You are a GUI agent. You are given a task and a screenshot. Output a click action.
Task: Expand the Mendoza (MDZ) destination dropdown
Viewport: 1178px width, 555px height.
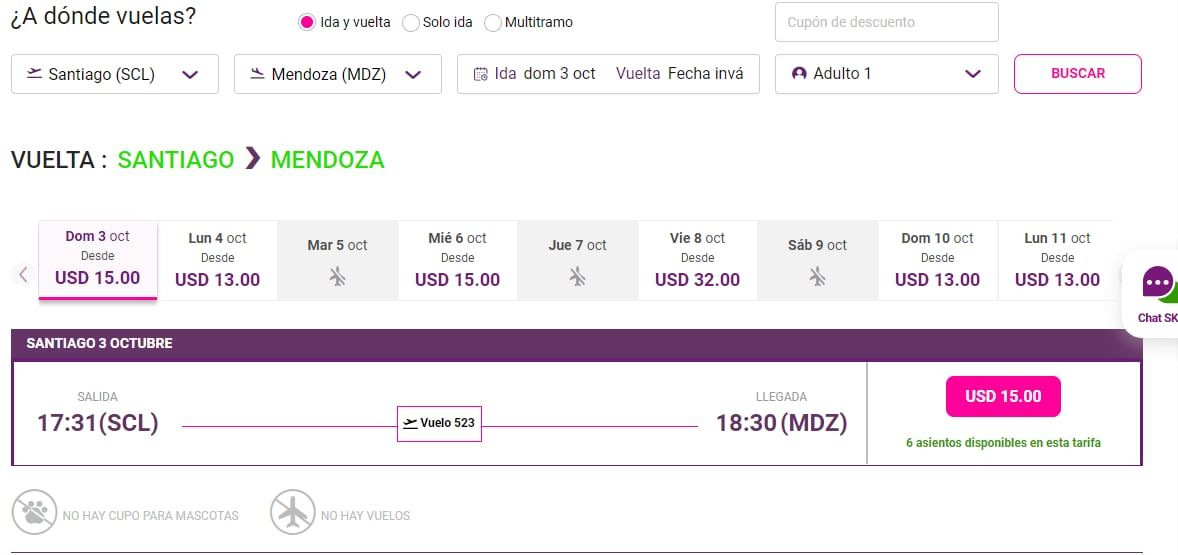(414, 74)
